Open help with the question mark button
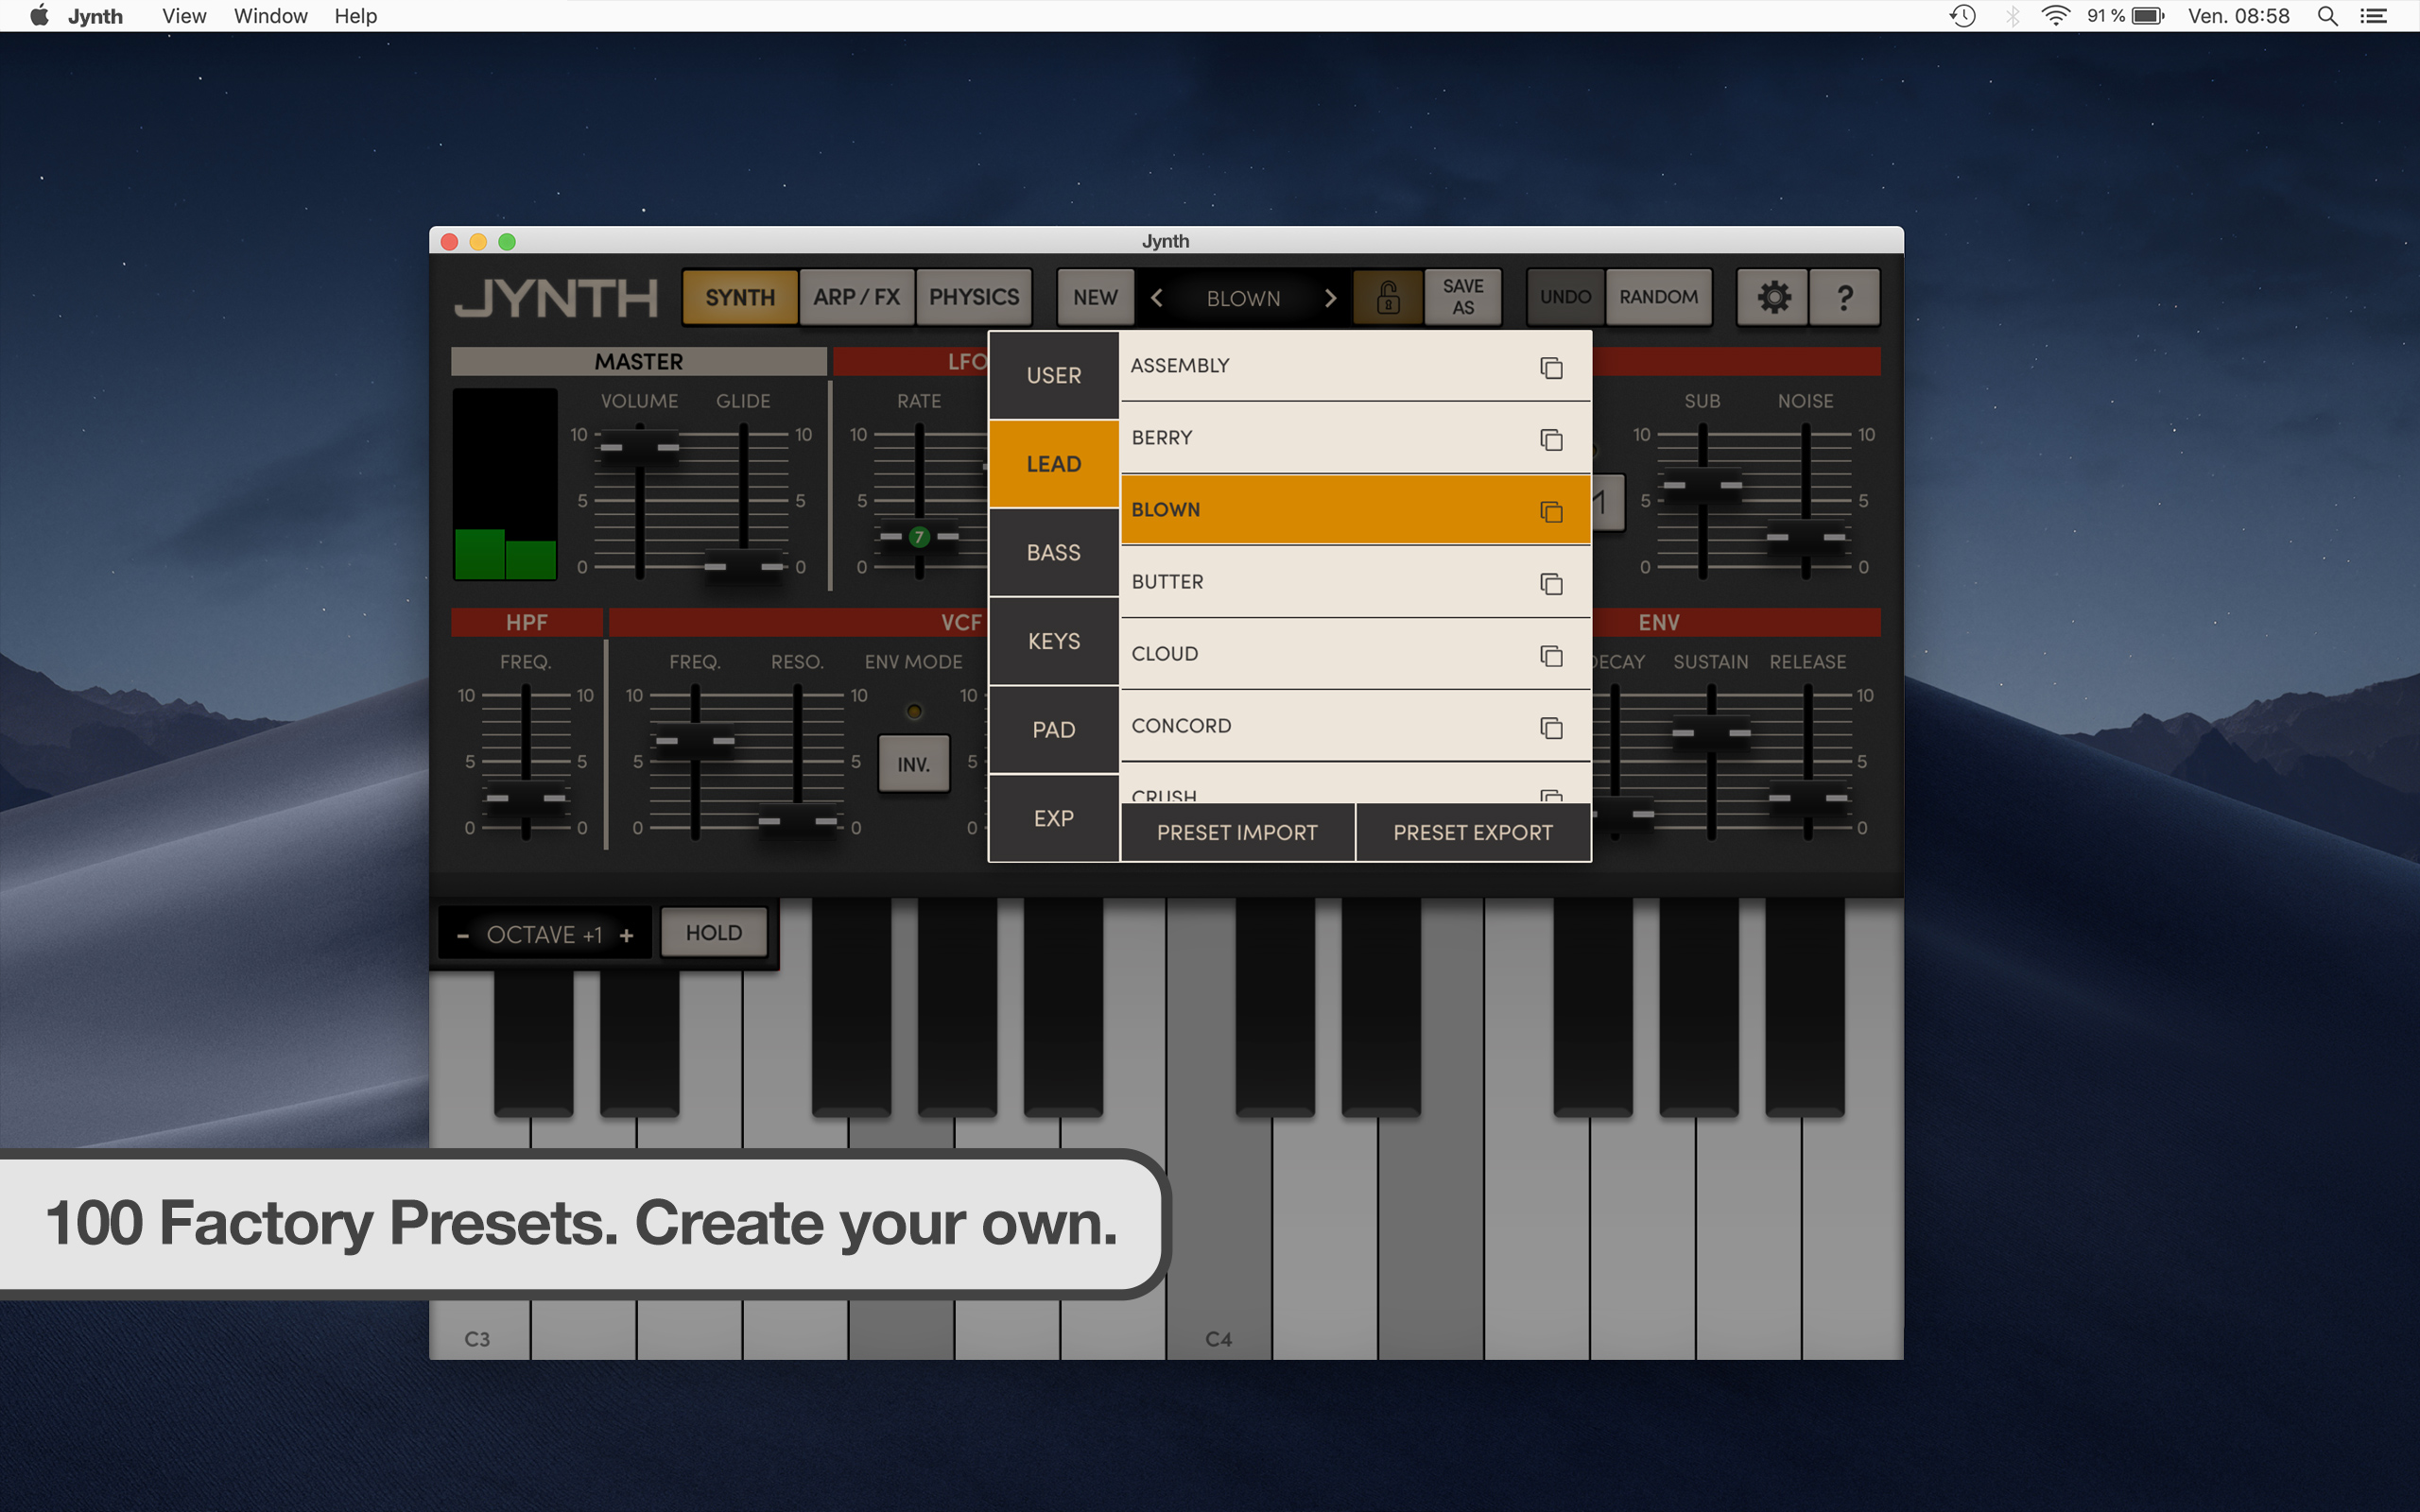The height and width of the screenshot is (1512, 2420). (1845, 297)
